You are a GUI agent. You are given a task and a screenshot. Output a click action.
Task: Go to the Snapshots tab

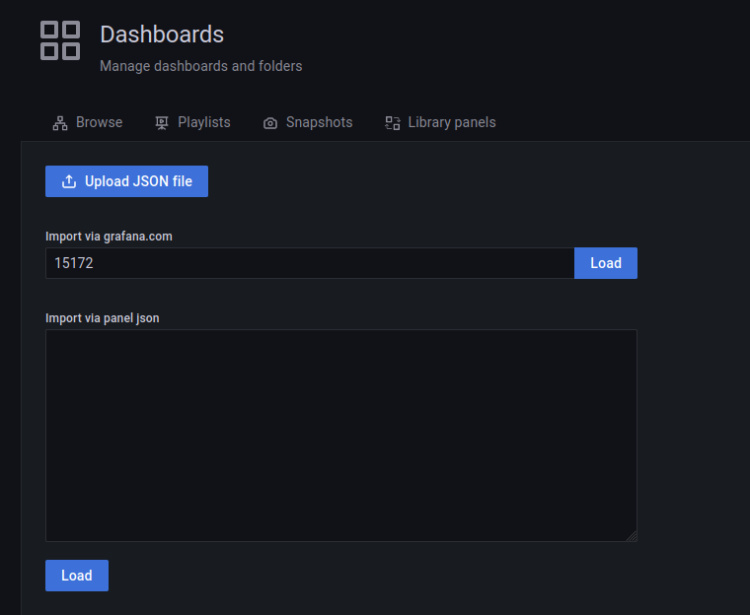(319, 123)
